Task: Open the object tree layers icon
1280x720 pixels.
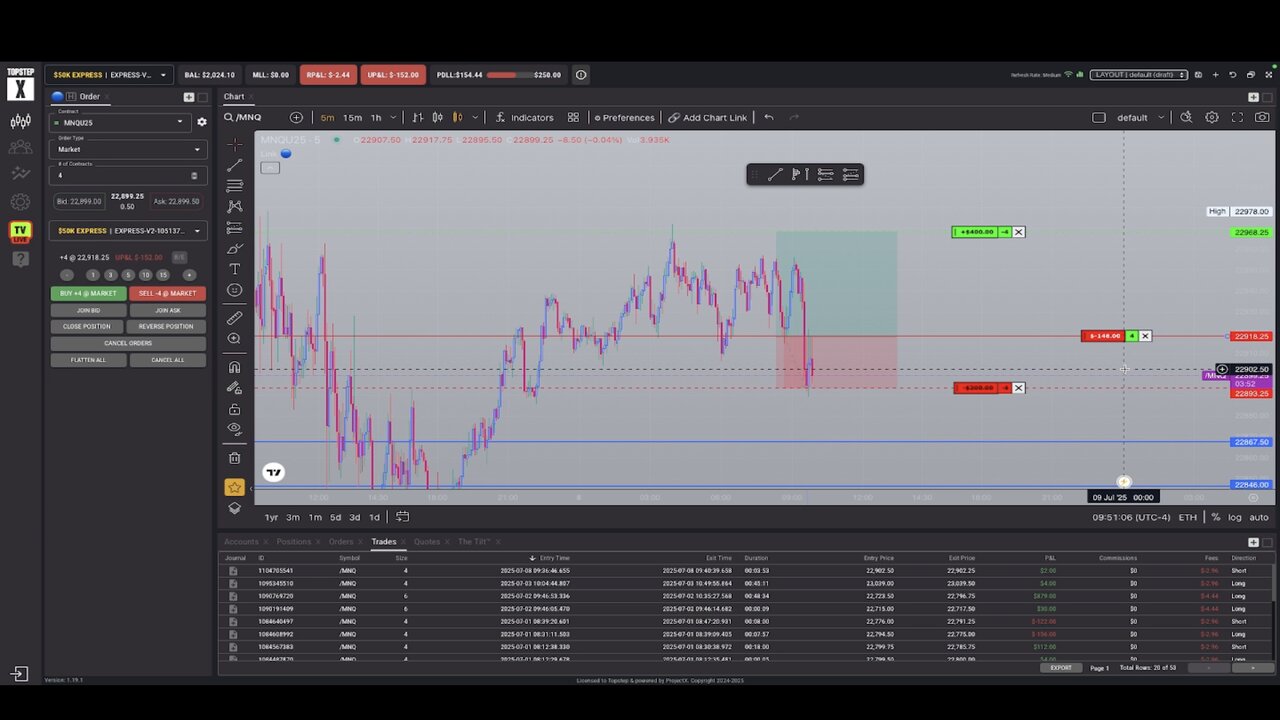Action: tap(234, 508)
